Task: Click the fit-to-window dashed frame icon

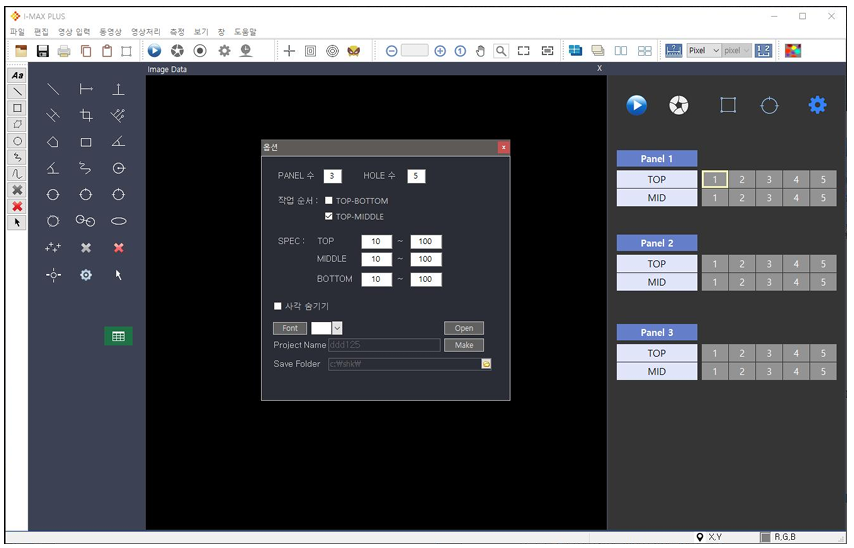Action: (523, 51)
